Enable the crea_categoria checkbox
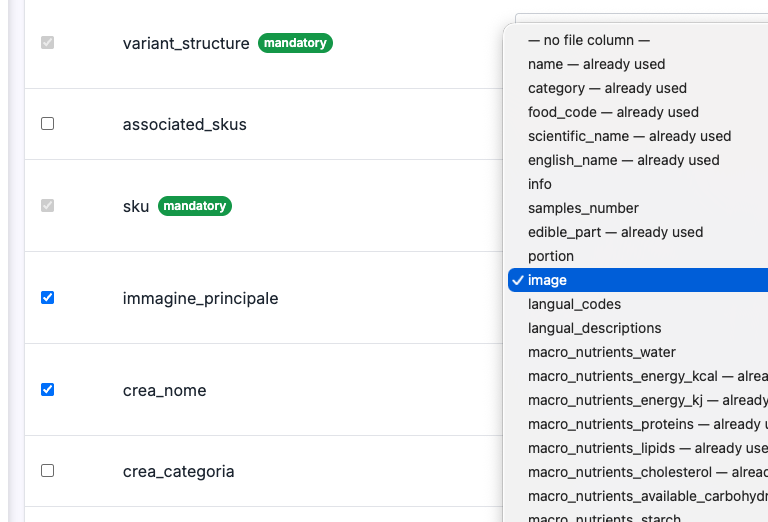The image size is (768, 522). coord(48,471)
